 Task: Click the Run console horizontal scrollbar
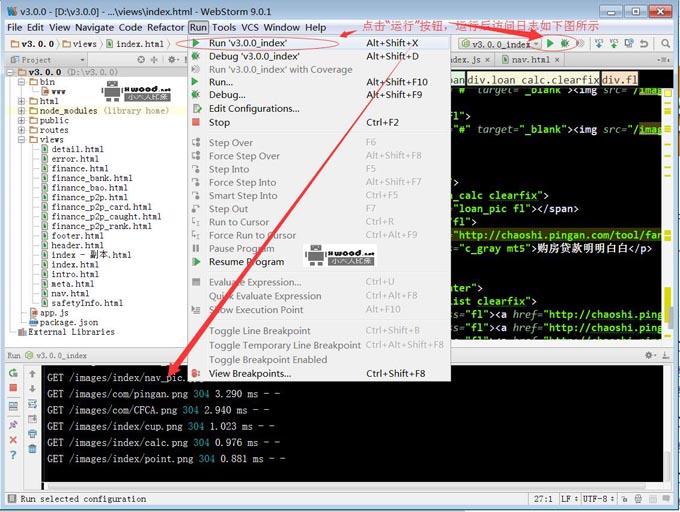pos(347,486)
